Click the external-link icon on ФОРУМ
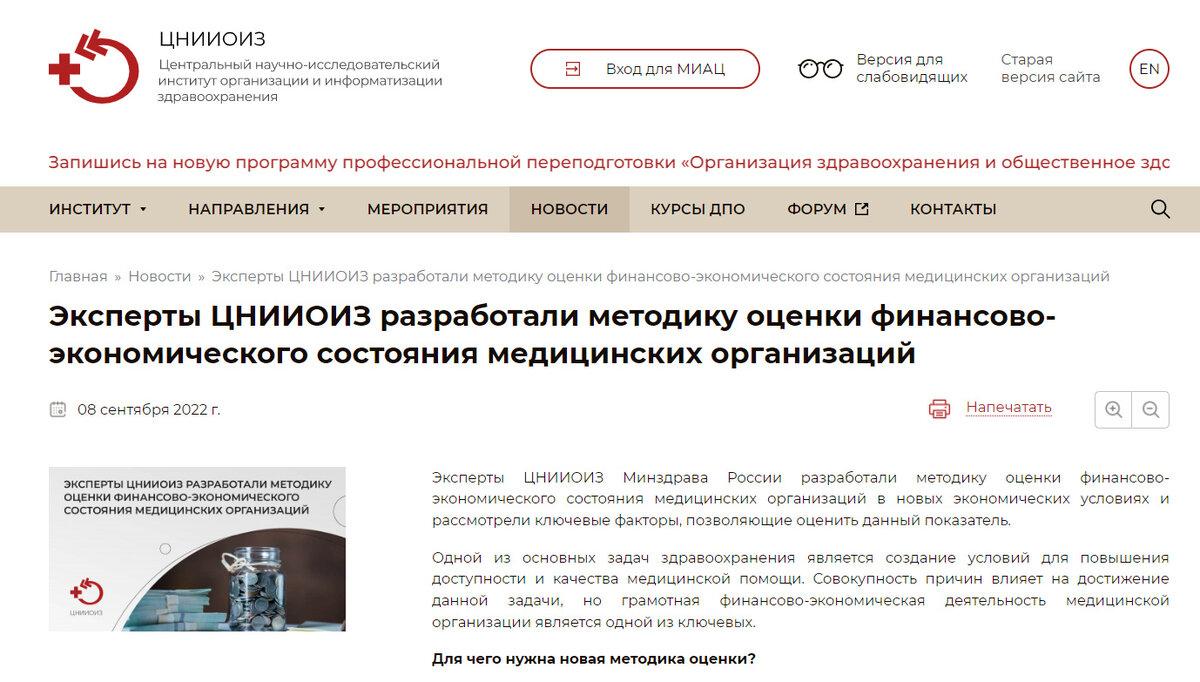The image size is (1200, 682). pyautogui.click(x=861, y=208)
